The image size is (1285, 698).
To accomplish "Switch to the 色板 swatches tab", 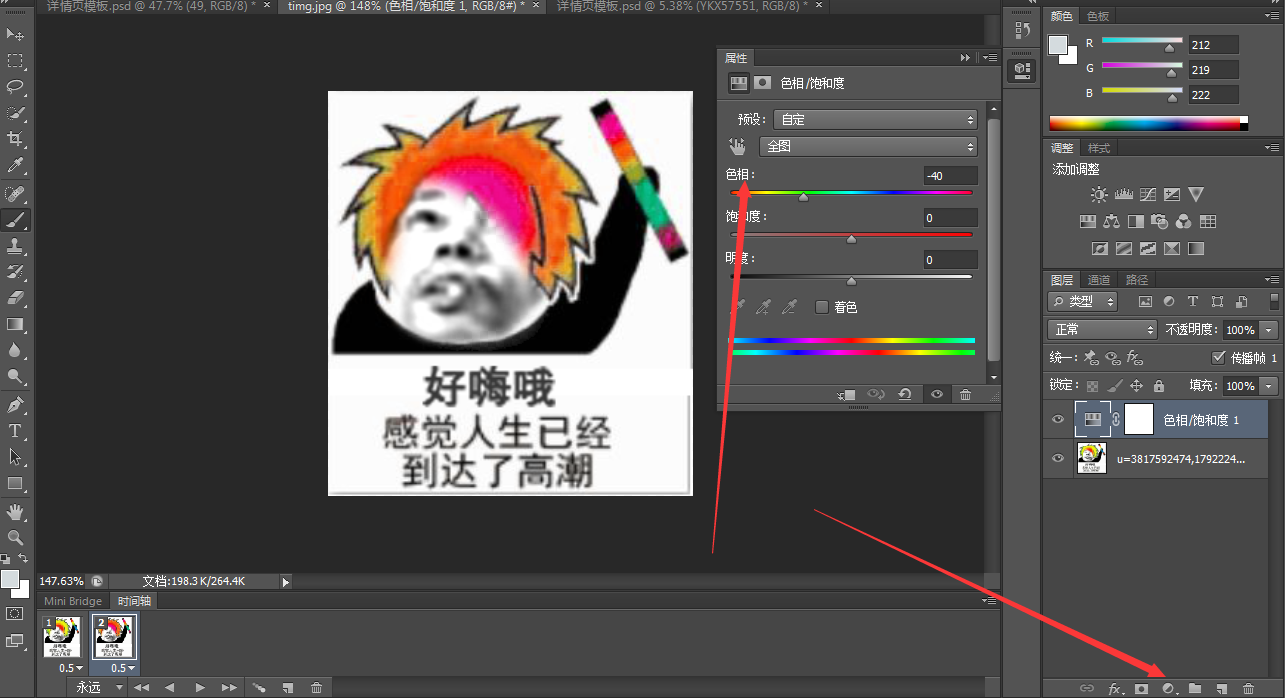I will tap(1098, 16).
